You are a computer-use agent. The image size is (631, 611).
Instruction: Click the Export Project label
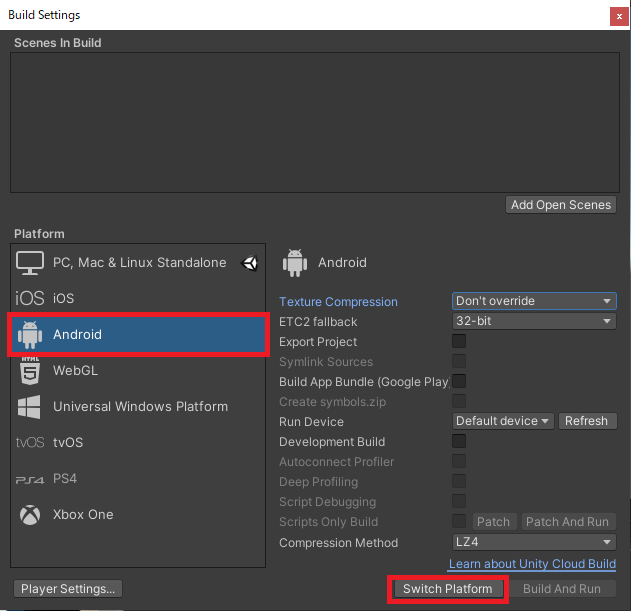[x=318, y=342]
